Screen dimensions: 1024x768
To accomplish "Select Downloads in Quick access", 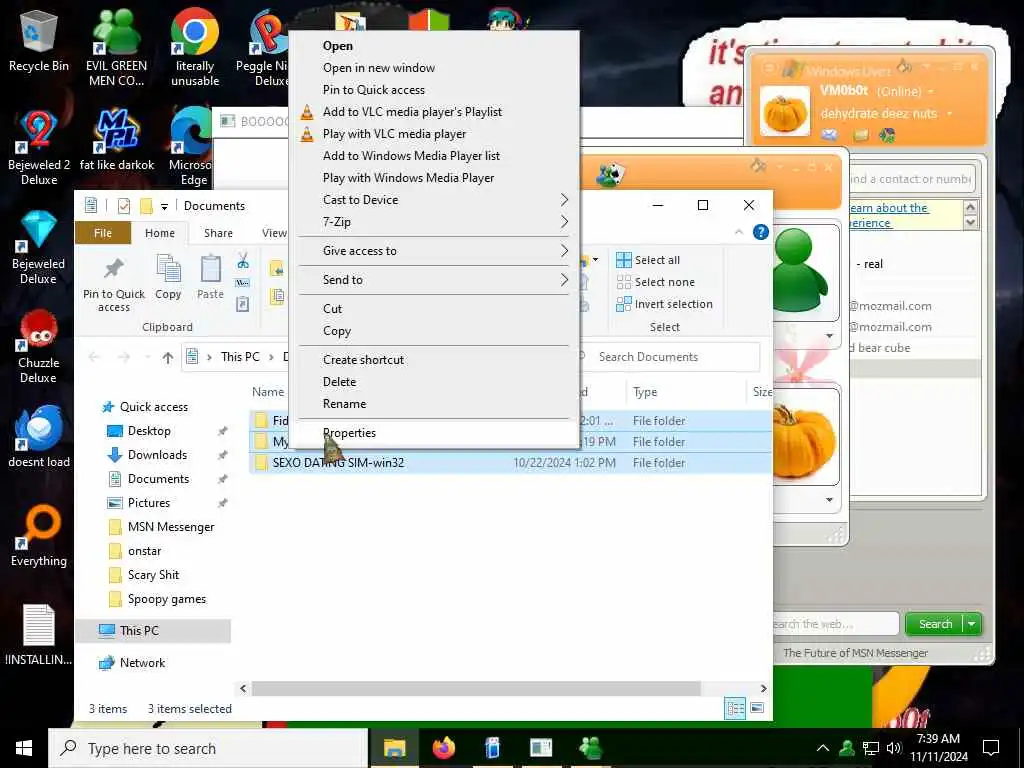I will point(157,455).
